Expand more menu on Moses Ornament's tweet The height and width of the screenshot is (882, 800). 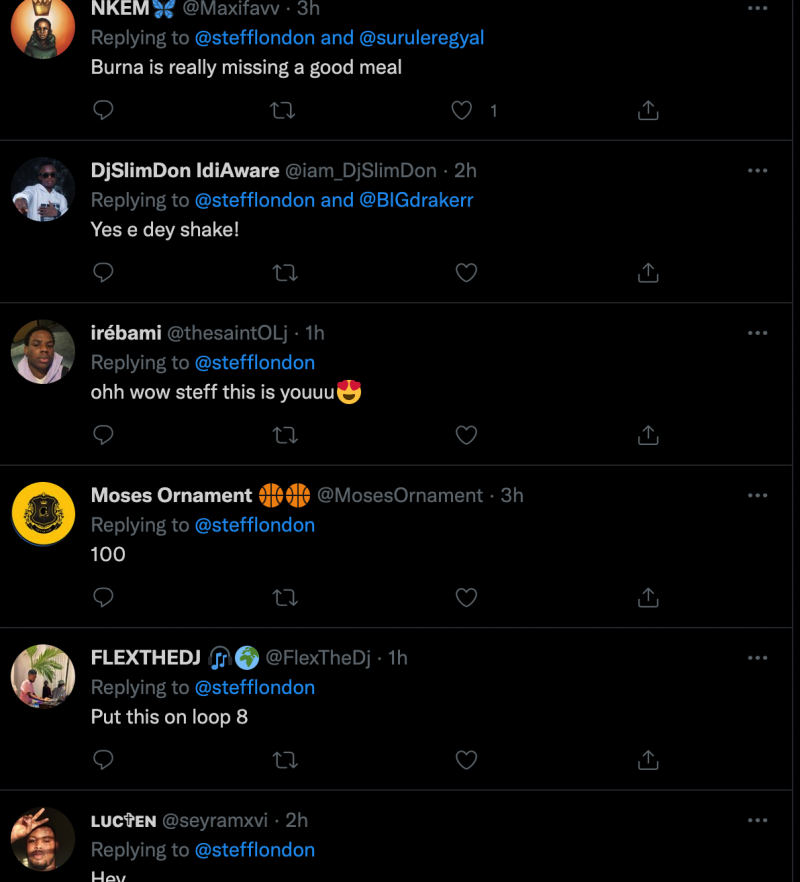[x=757, y=495]
